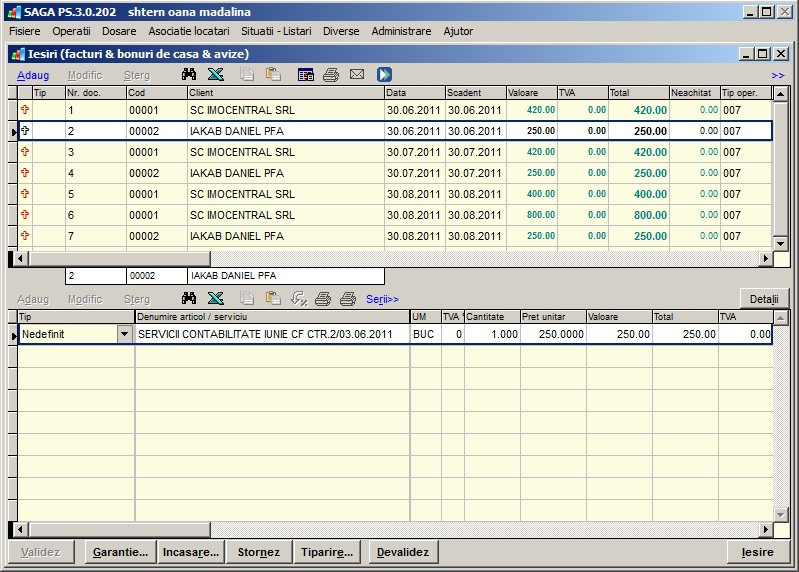Open the Ajutor menu
Viewport: 799px width, 572px height.
pyautogui.click(x=458, y=31)
